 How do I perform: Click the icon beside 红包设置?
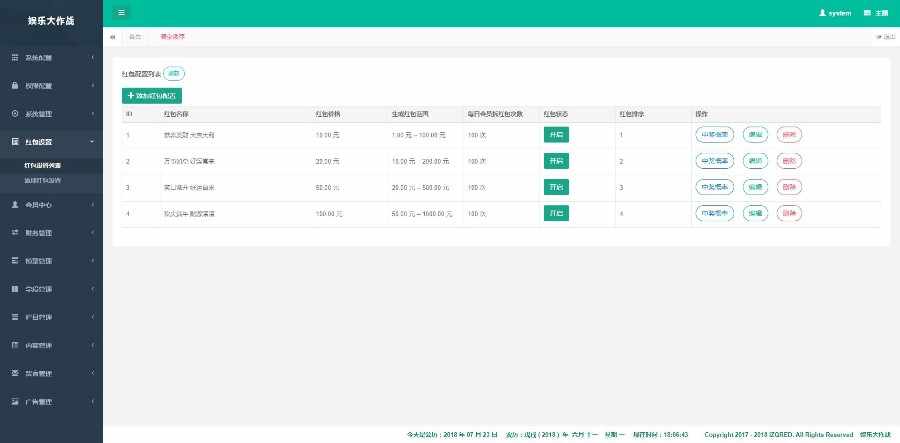15,141
